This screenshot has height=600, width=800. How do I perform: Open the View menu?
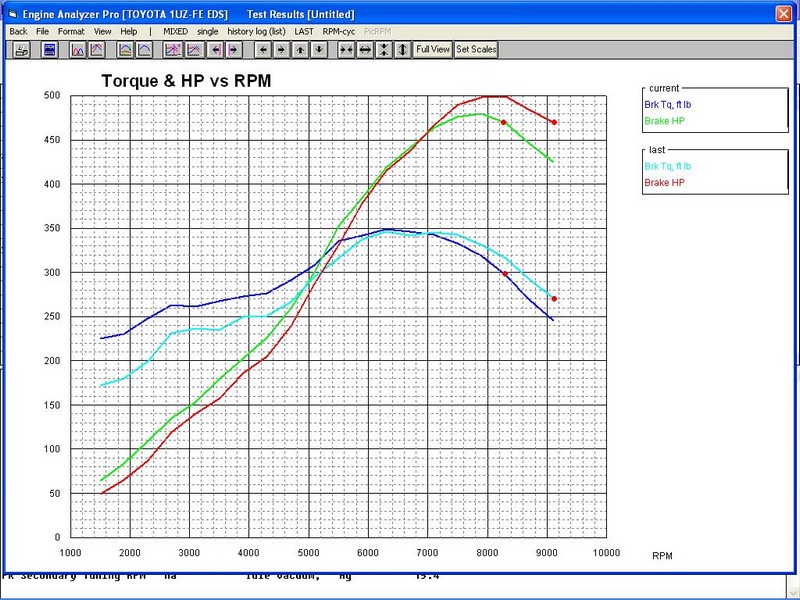click(103, 32)
